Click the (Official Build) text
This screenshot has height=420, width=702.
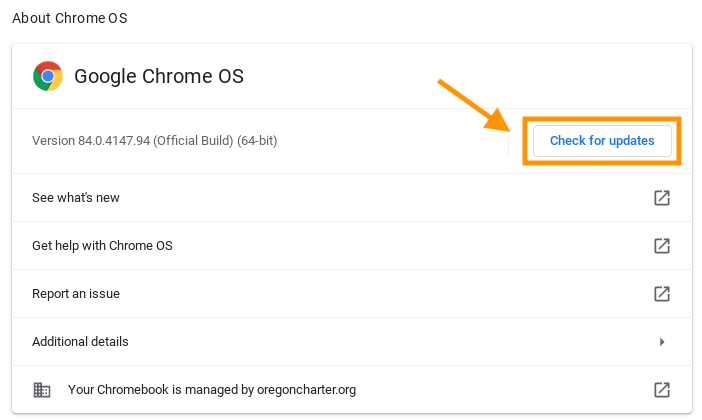(193, 141)
